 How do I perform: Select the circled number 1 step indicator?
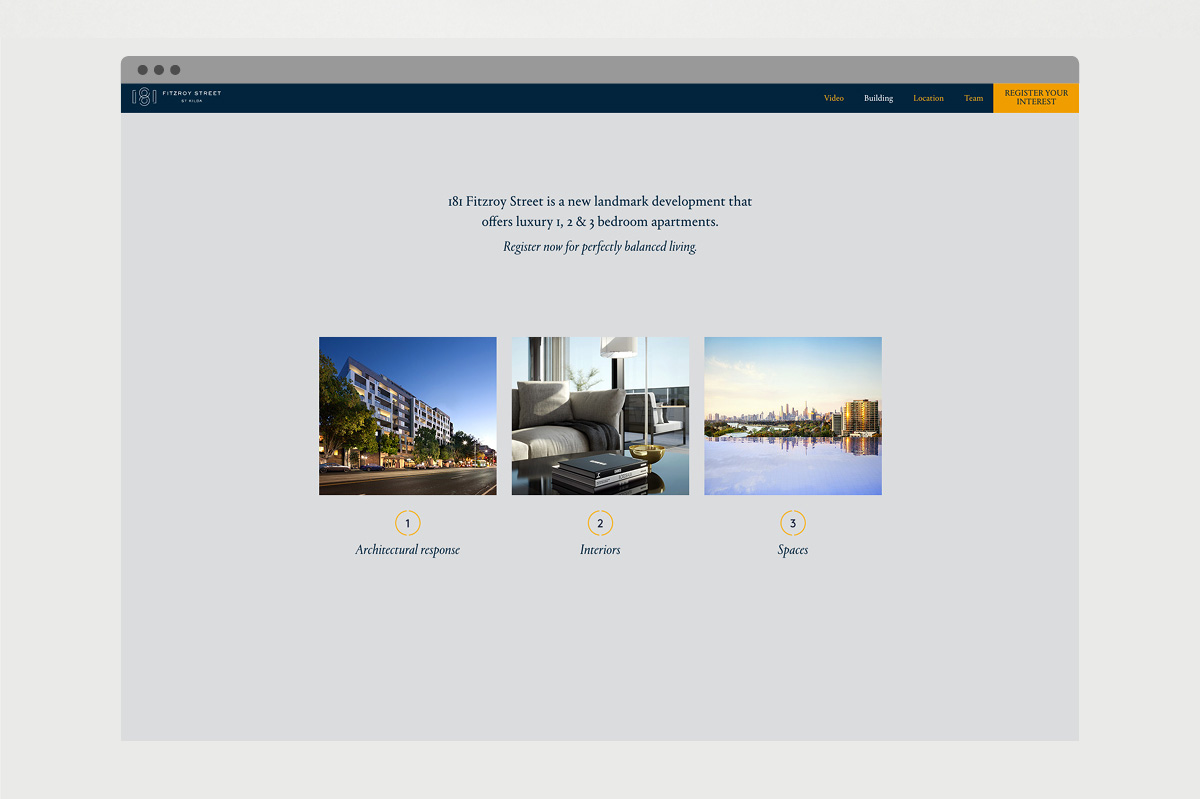(407, 522)
